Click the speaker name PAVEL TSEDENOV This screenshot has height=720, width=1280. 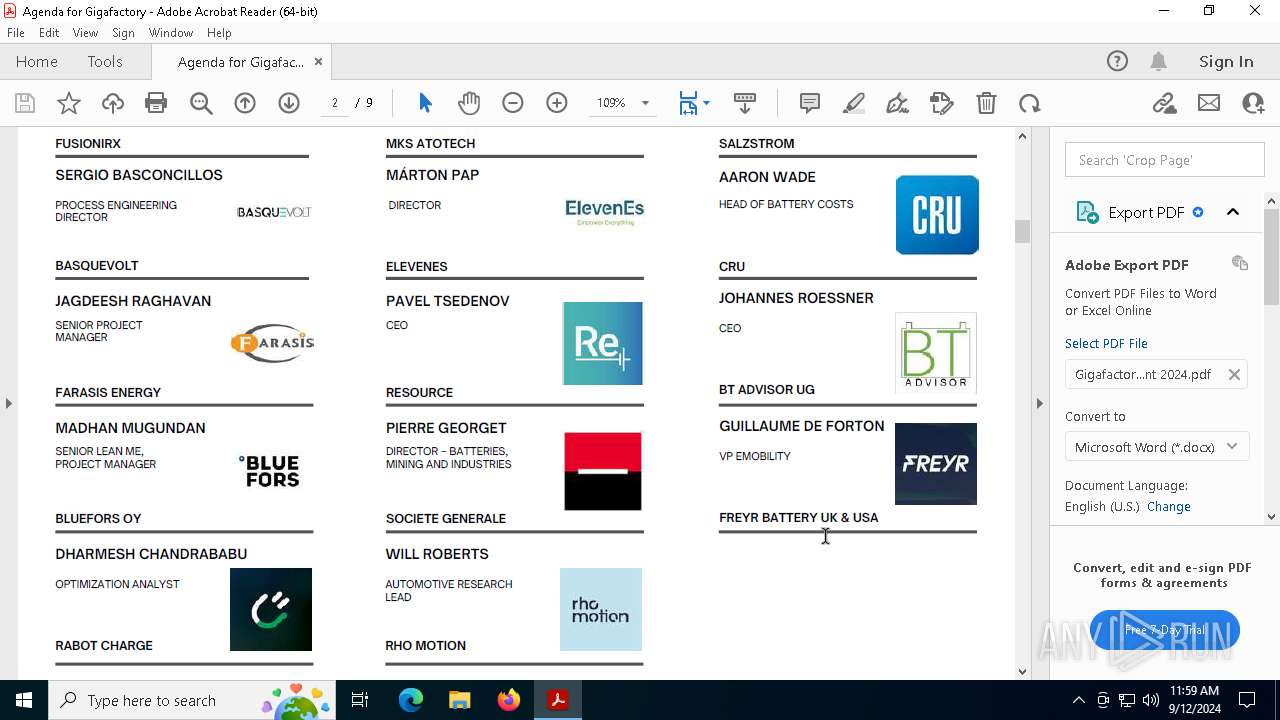(448, 301)
